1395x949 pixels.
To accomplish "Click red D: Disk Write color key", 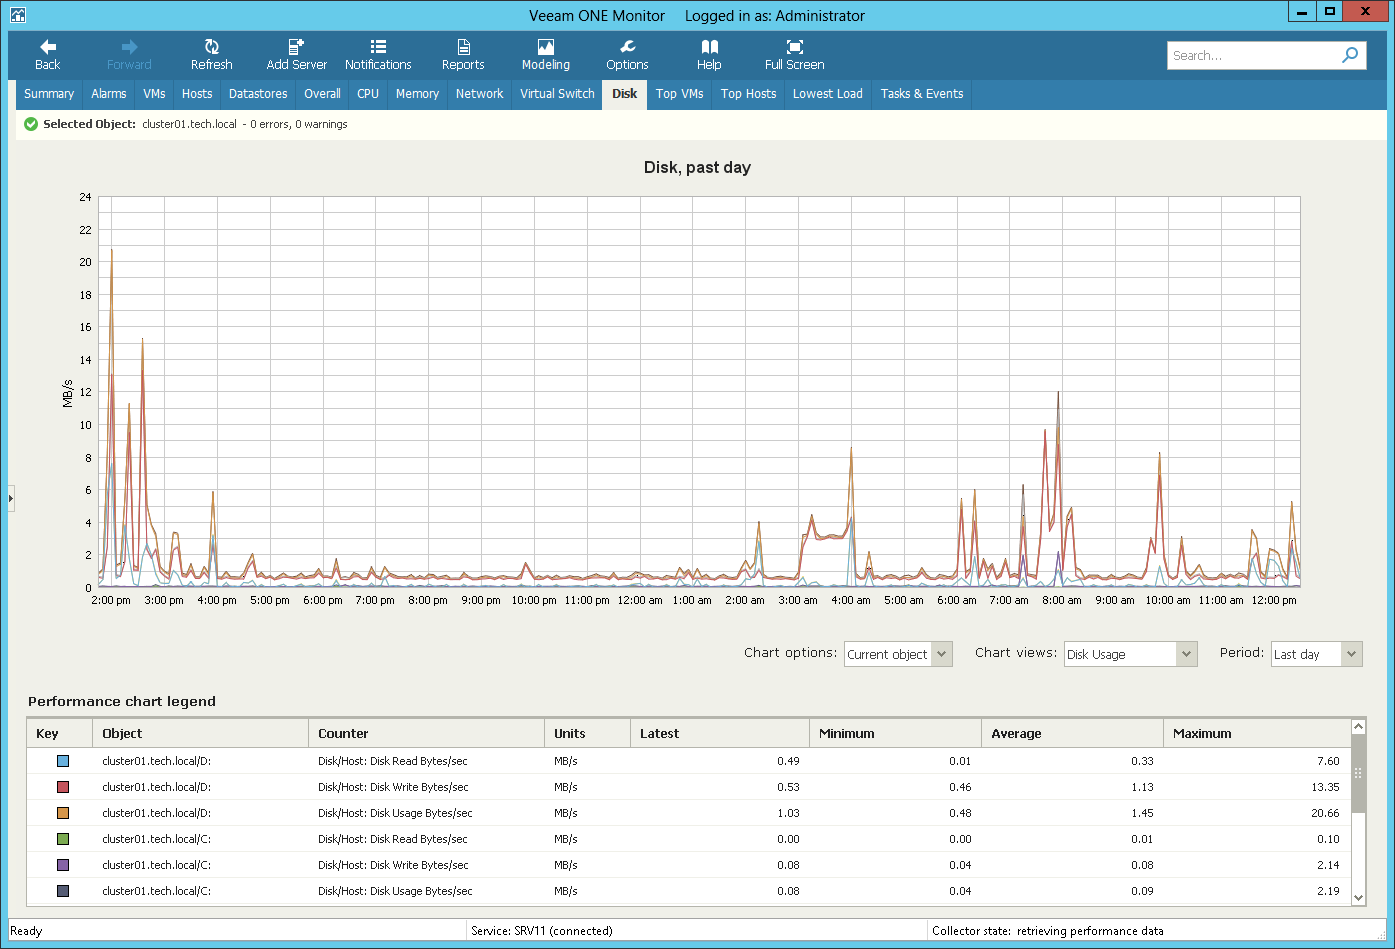I will click(63, 787).
